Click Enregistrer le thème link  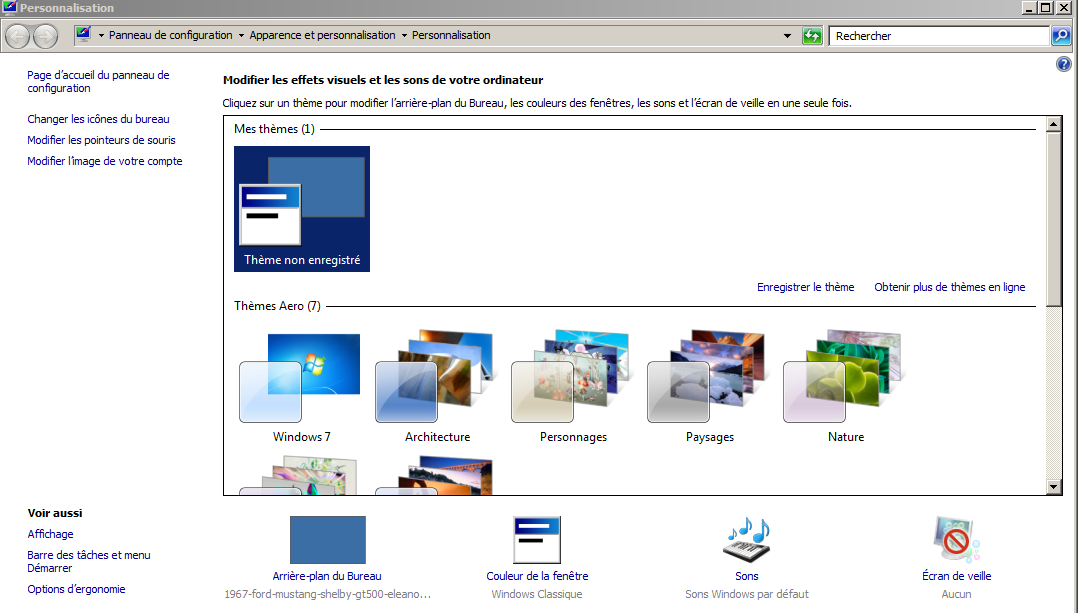[x=806, y=287]
